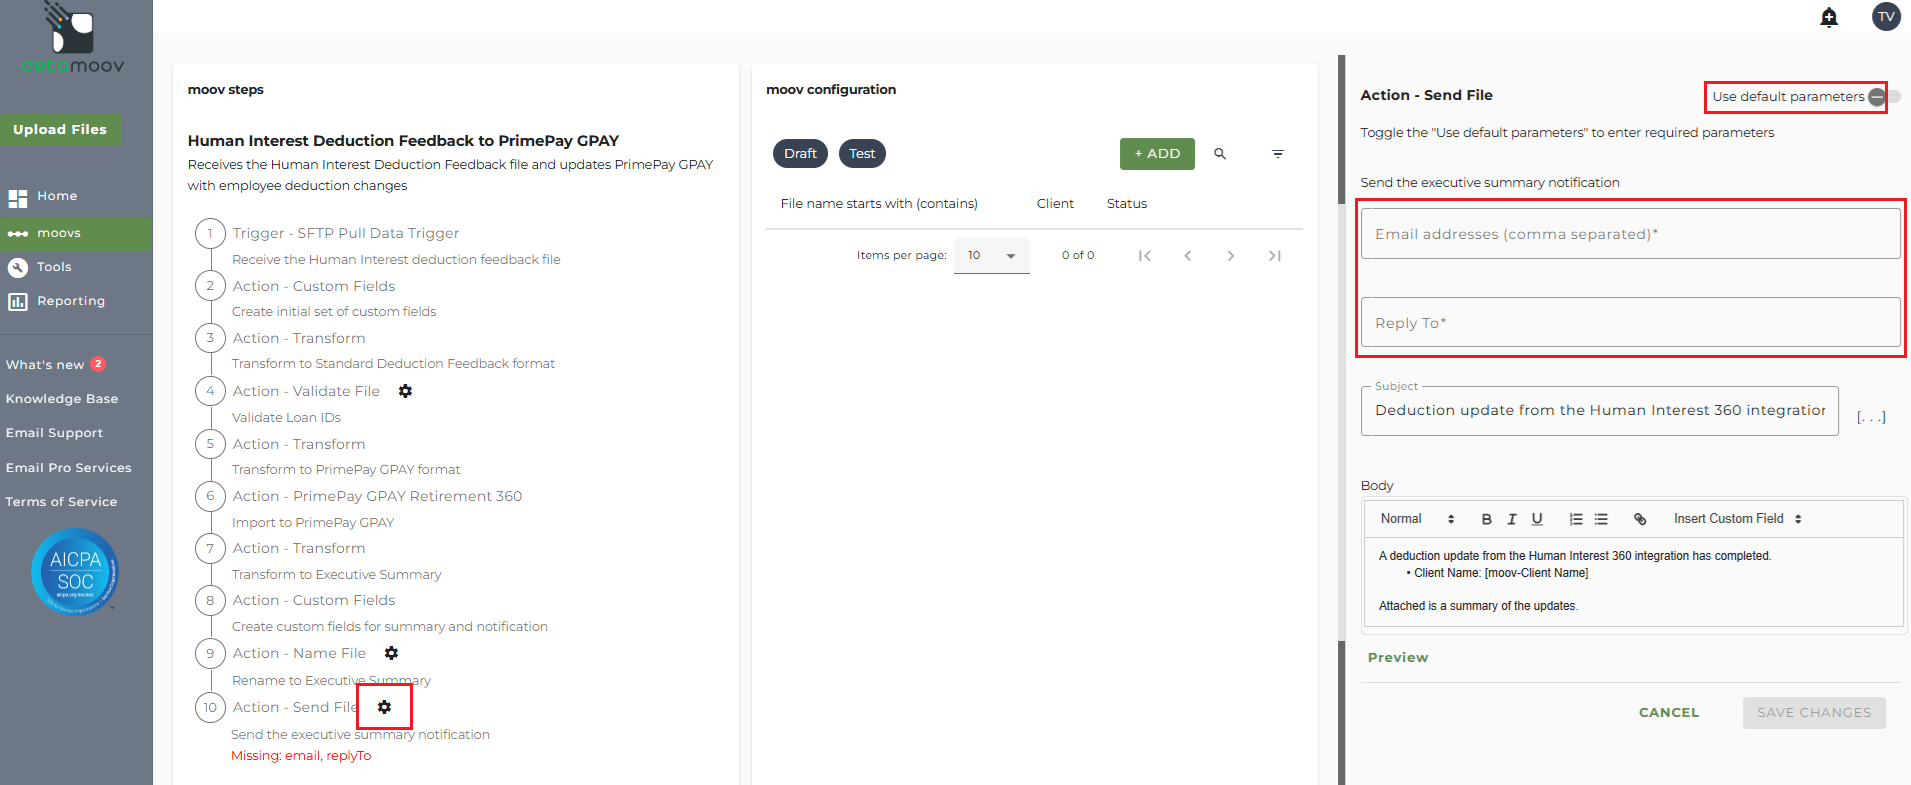Viewport: 1911px width, 785px height.
Task: Open settings gear for Validate File step
Action: point(405,391)
